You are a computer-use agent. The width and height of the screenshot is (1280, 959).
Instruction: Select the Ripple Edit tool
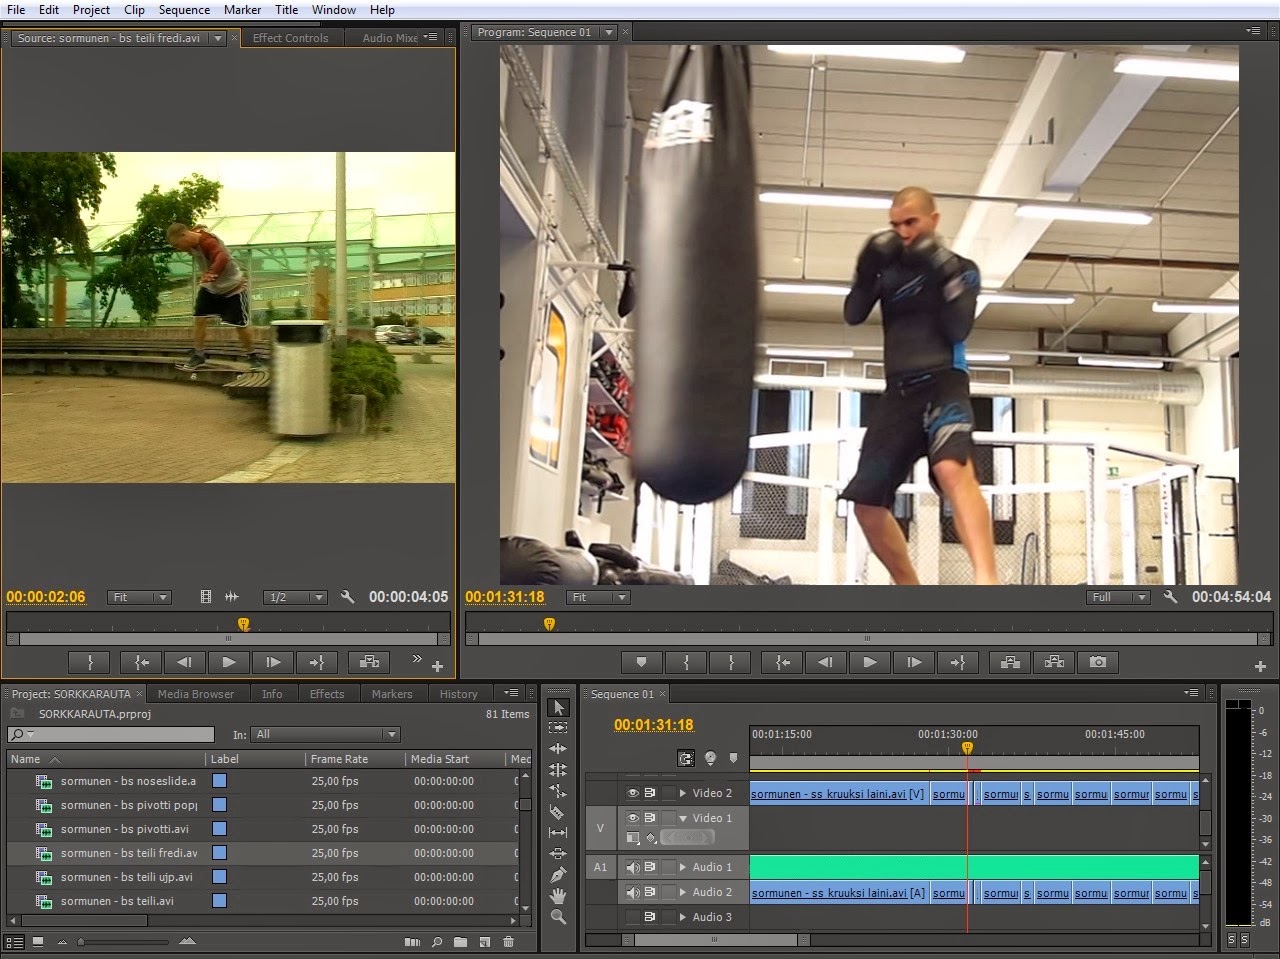558,749
